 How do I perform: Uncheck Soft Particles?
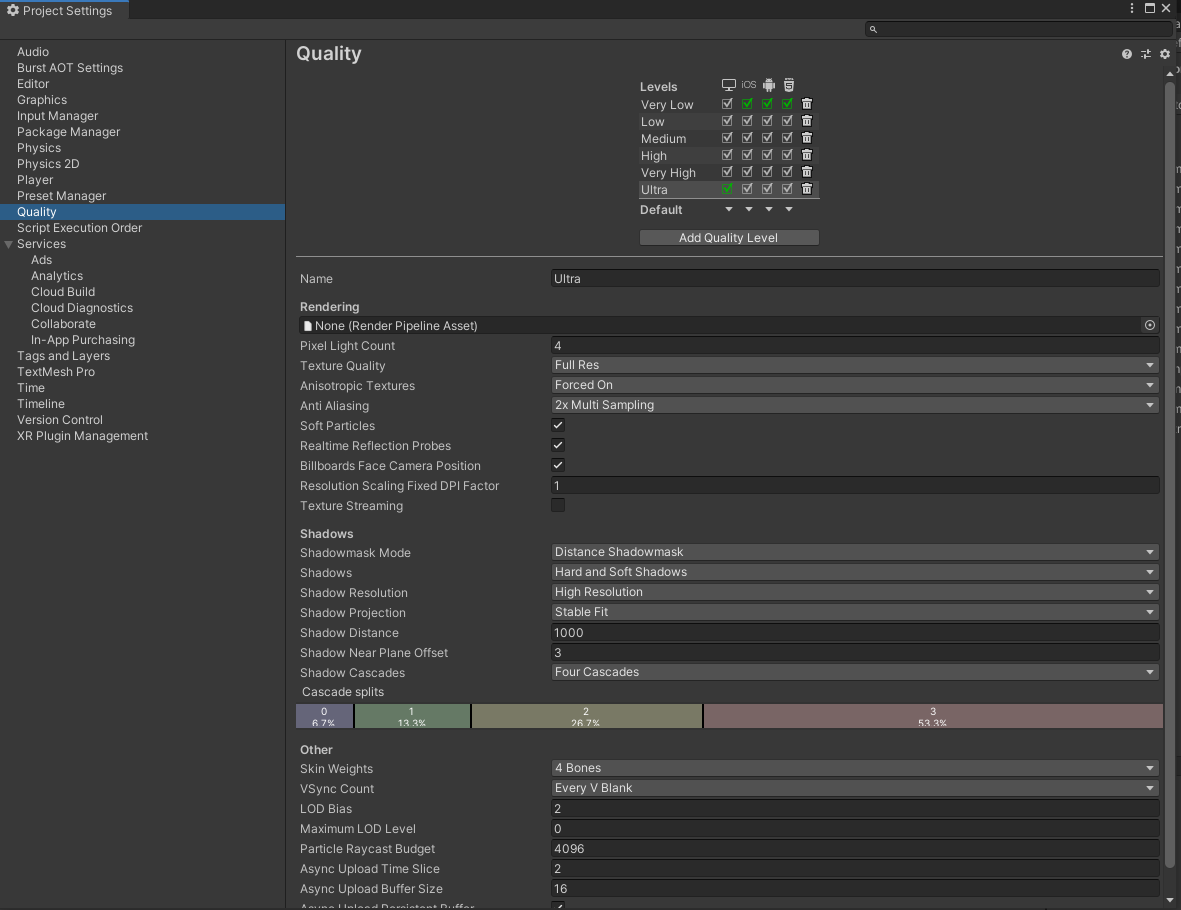(x=557, y=425)
